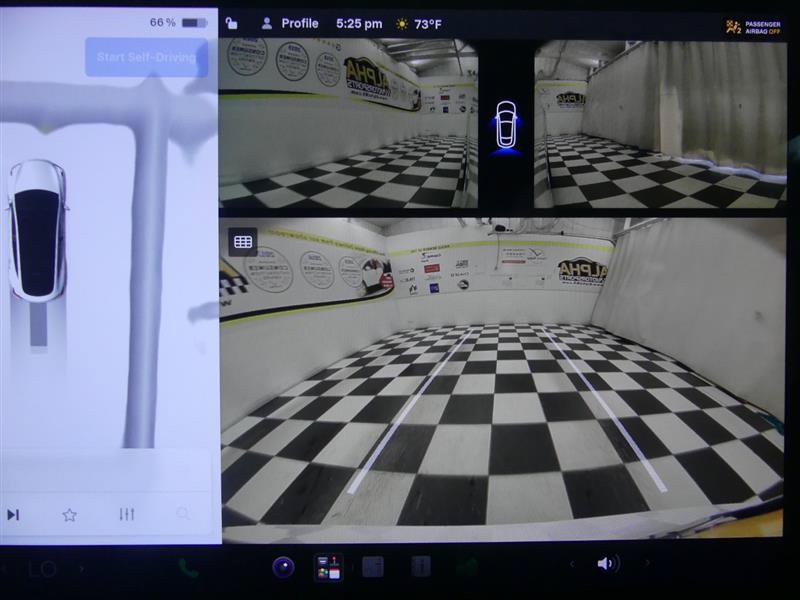This screenshot has width=800, height=600.
Task: Open the app launcher in the dock
Action: pos(328,567)
